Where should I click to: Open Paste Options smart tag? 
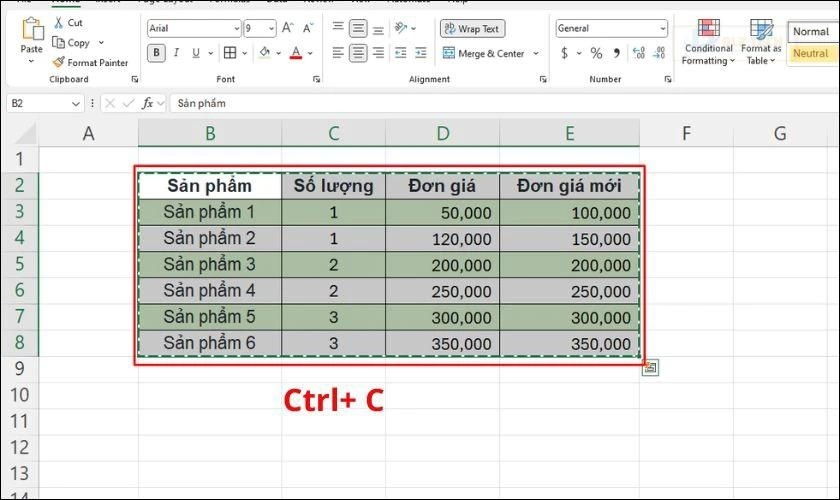(x=650, y=368)
